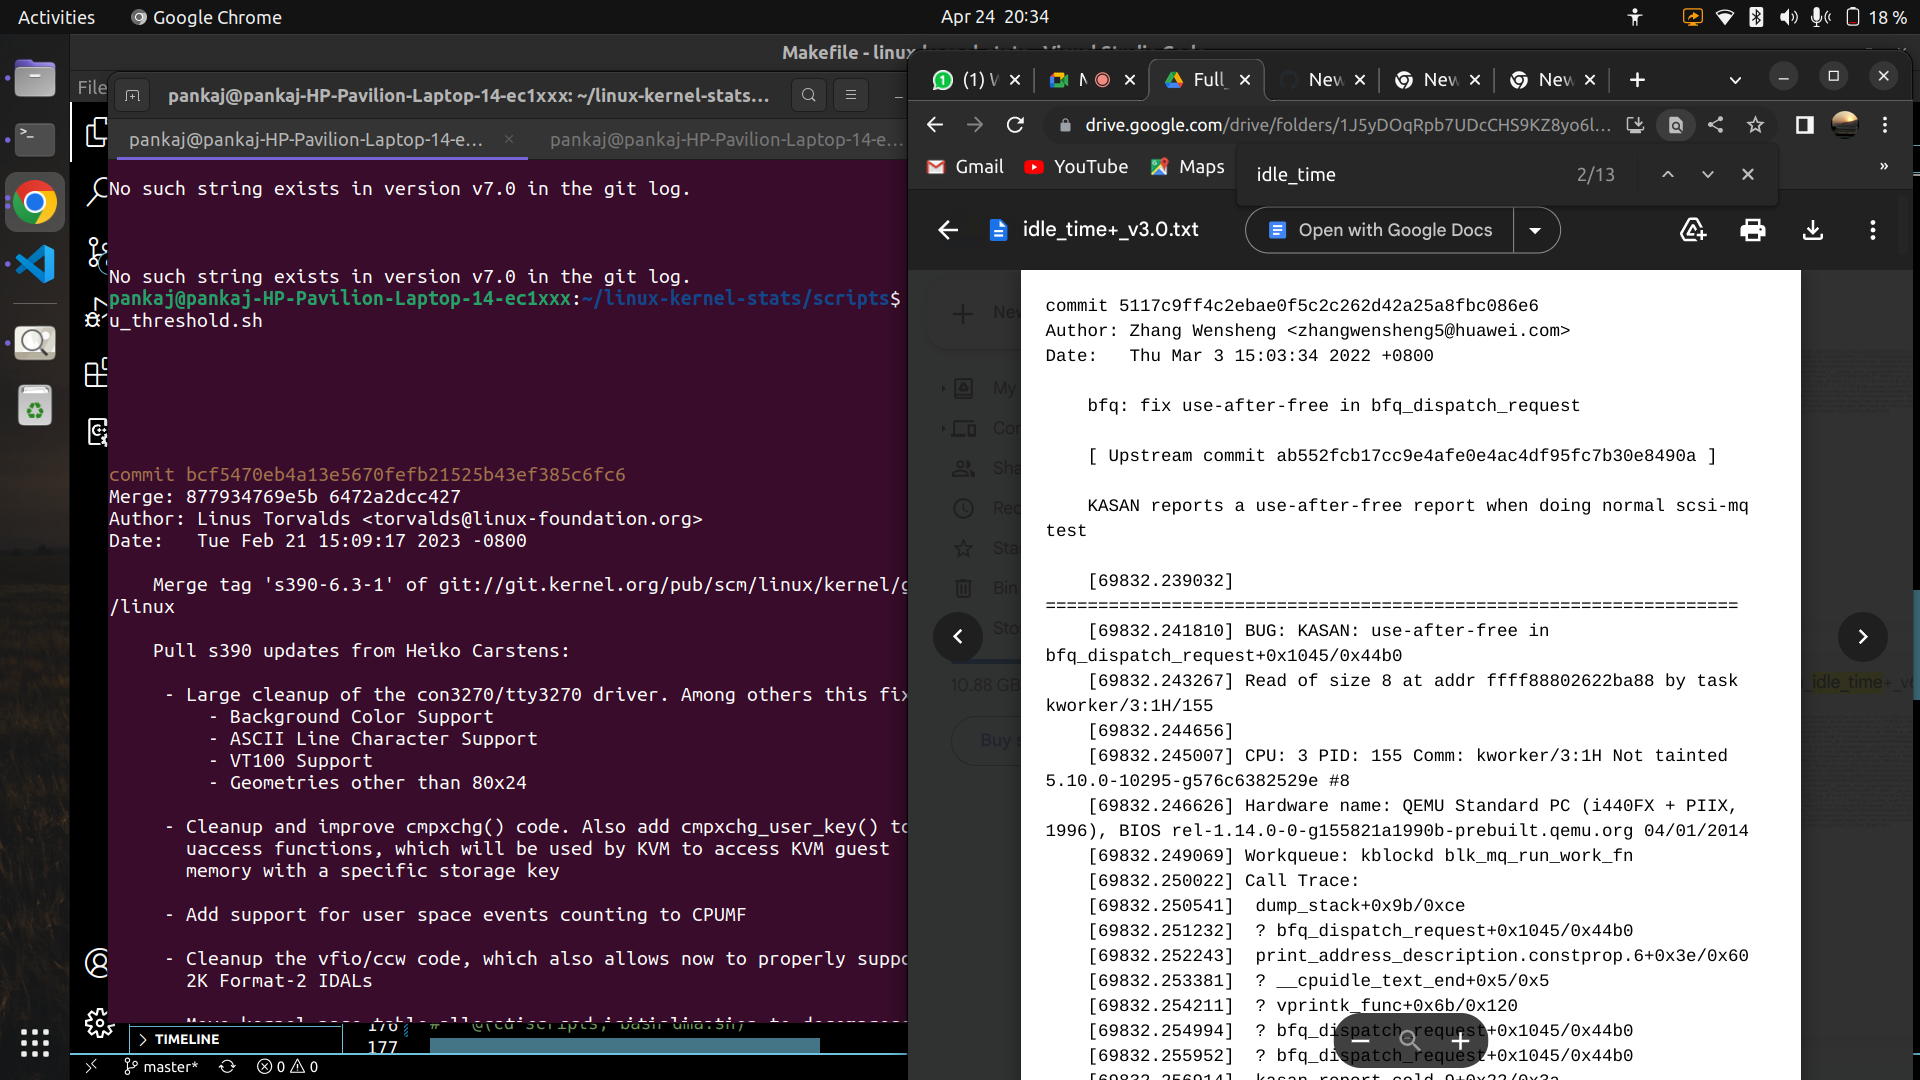Open VS Code Manage gear icon
Viewport: 1920px width, 1080px height.
98,1022
